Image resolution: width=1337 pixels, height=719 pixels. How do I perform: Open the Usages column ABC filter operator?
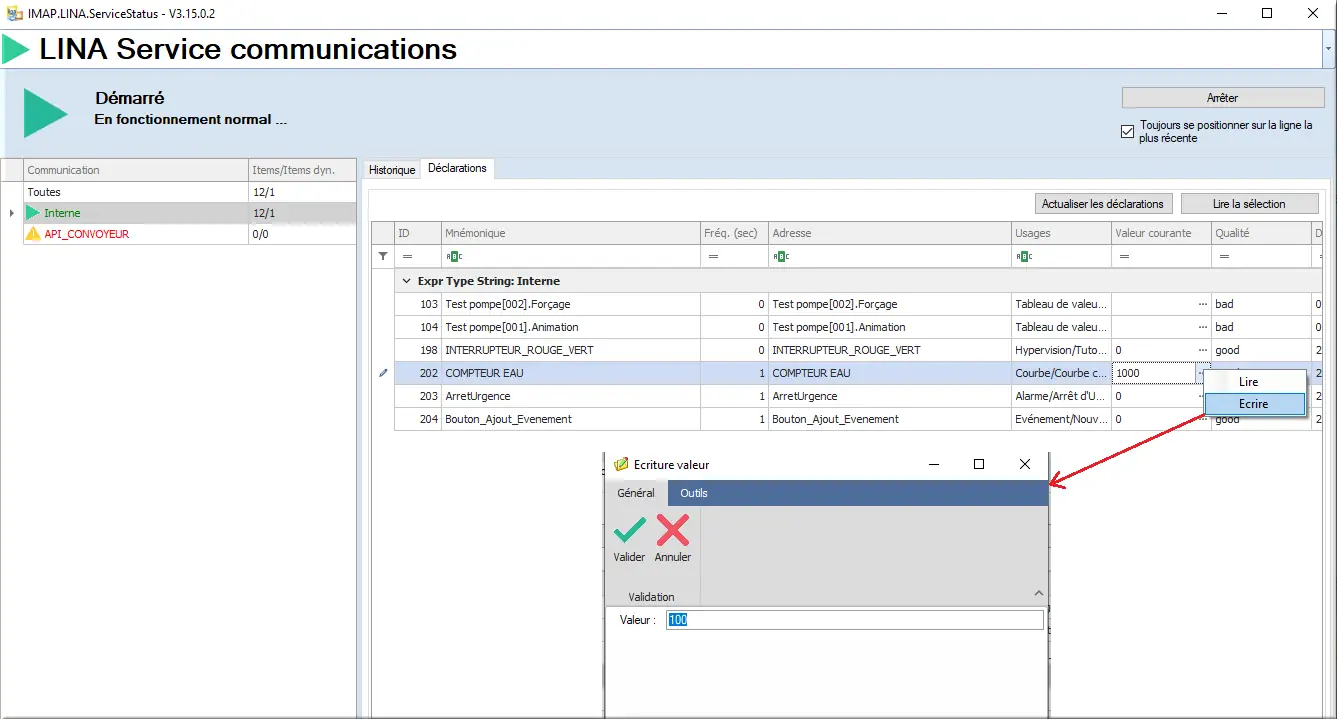1024,257
